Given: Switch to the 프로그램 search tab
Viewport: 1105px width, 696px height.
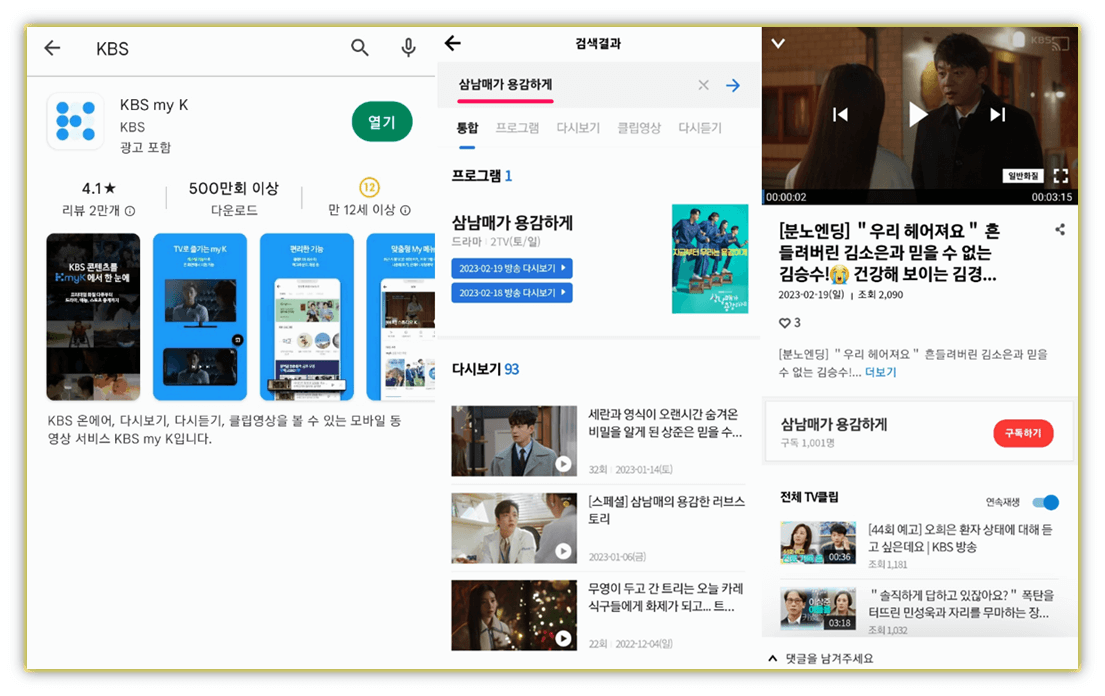Looking at the screenshot, I should 517,127.
